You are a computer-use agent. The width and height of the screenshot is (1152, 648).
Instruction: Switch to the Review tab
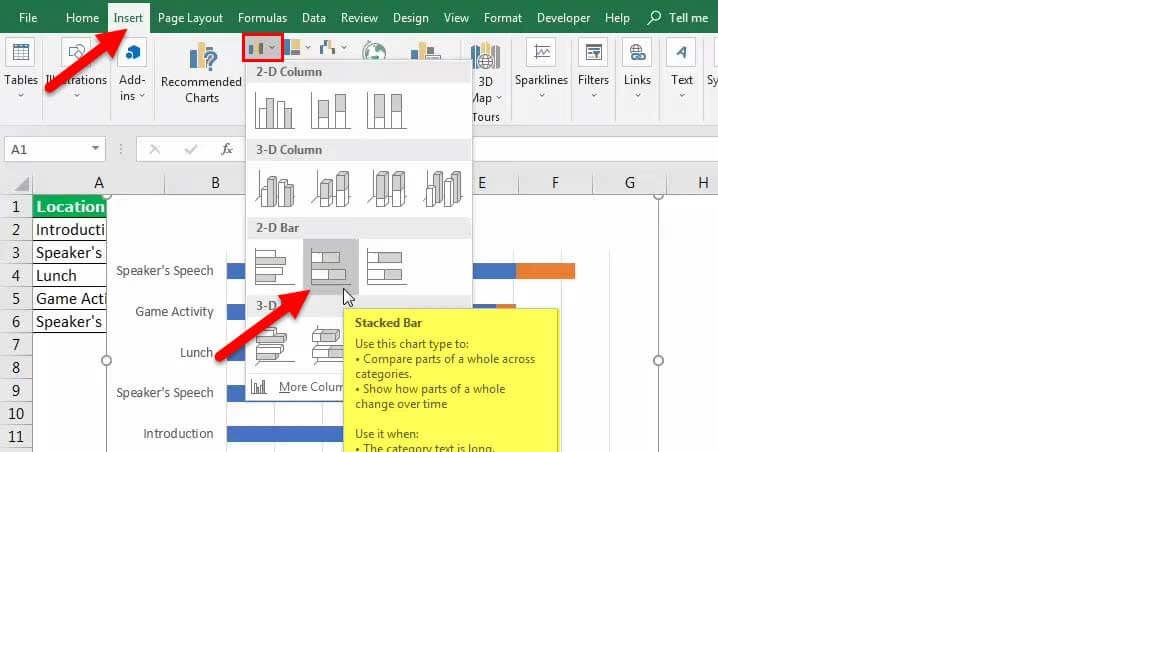point(359,18)
